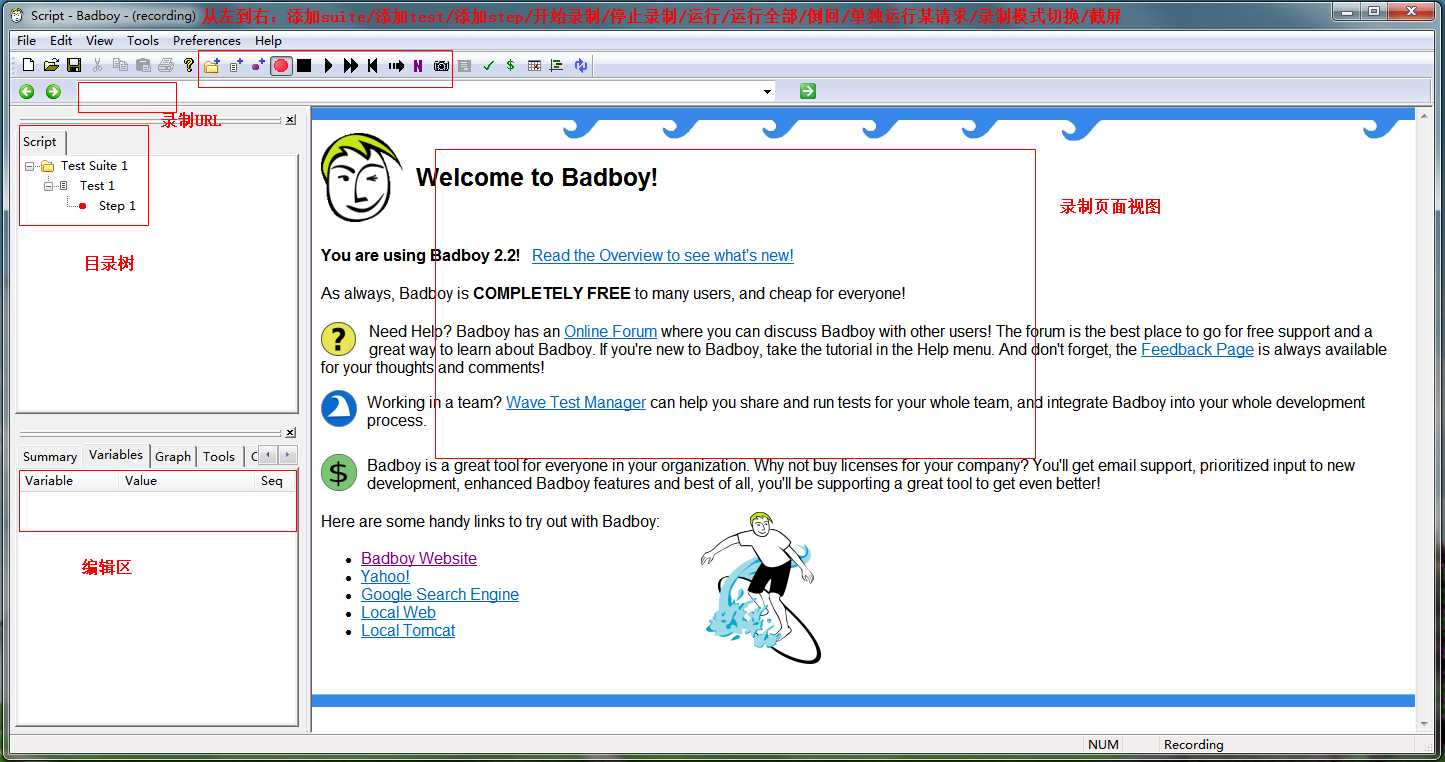Open the View menu
Screen dimensions: 1445x762
tap(100, 40)
